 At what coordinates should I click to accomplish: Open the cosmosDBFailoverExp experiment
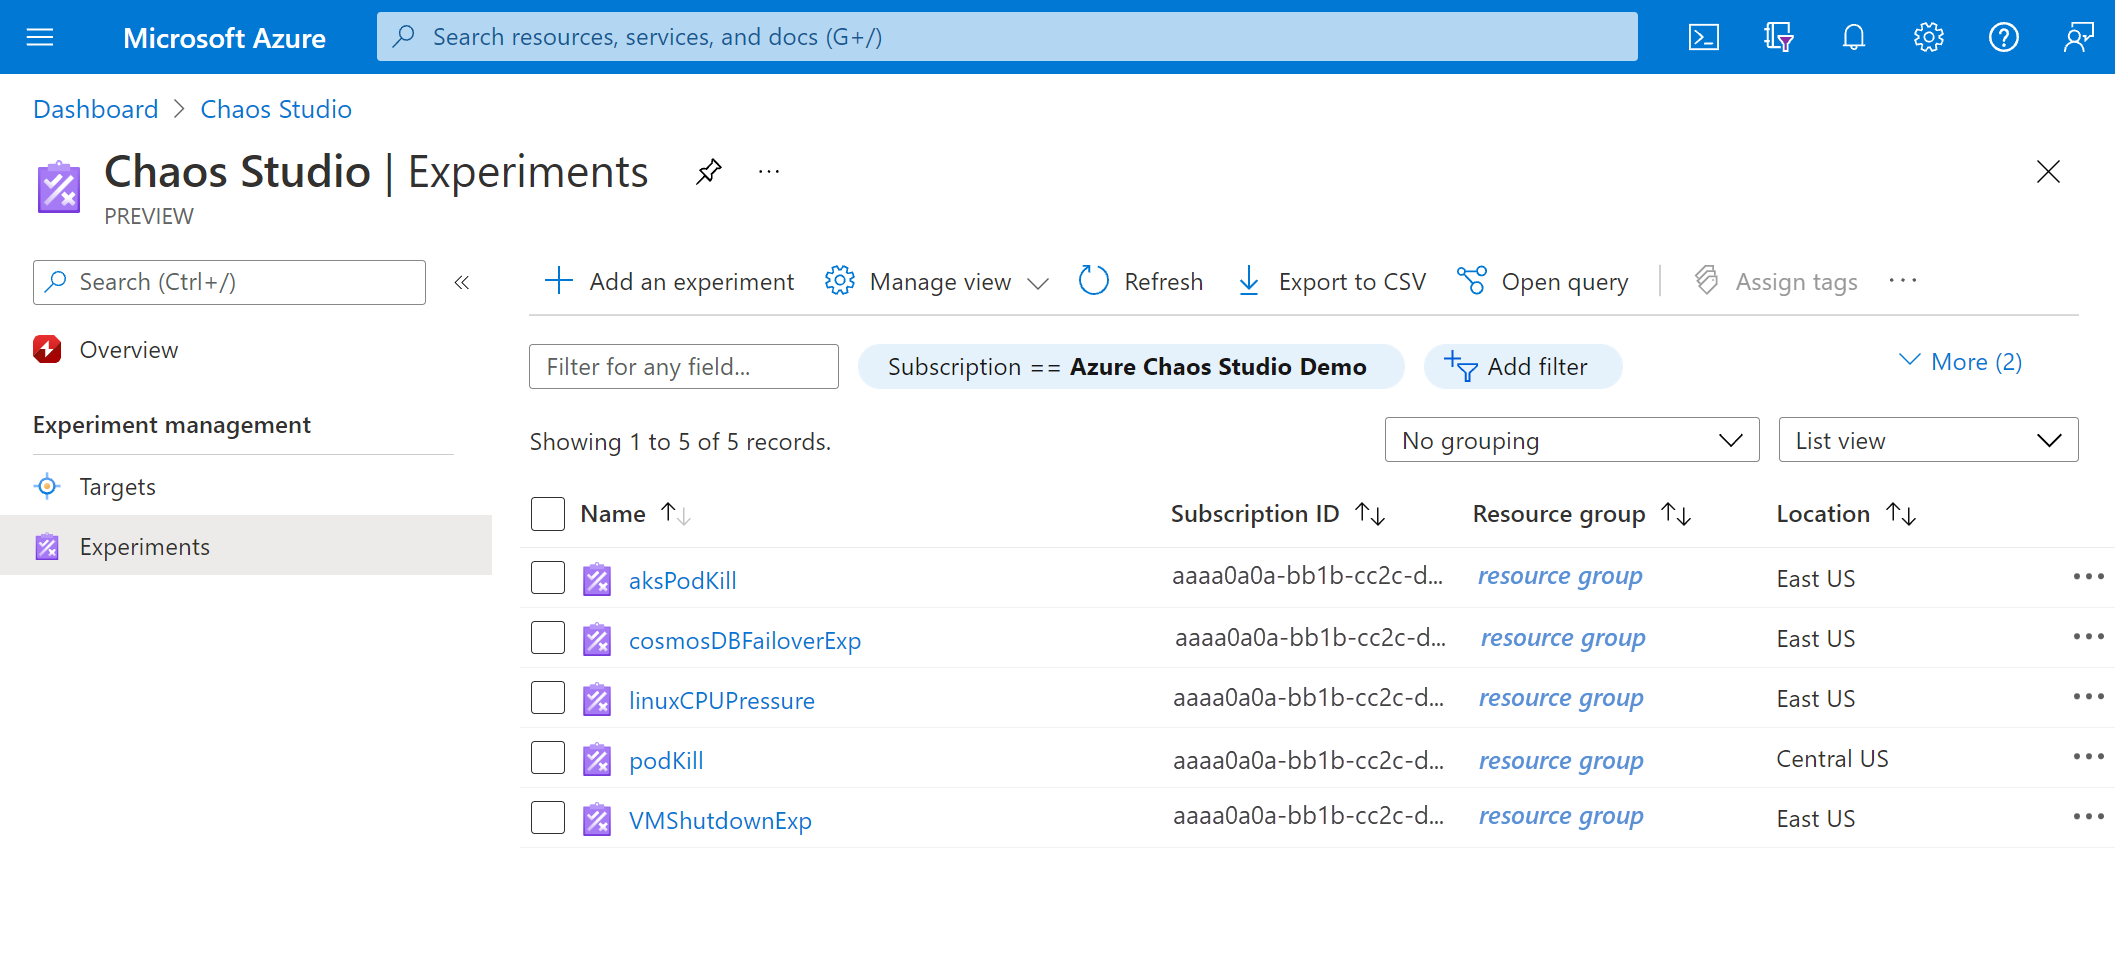click(744, 640)
